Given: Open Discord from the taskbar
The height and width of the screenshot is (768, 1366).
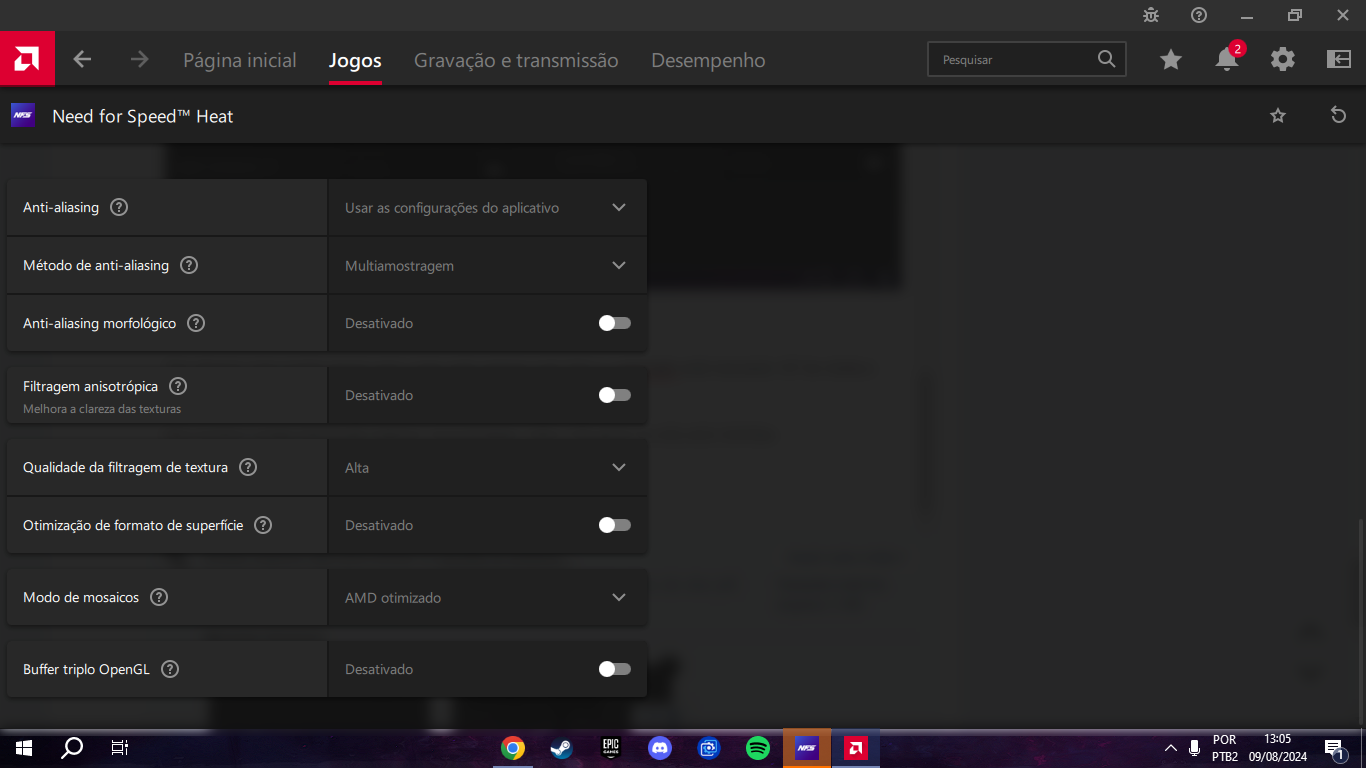Looking at the screenshot, I should pos(660,748).
